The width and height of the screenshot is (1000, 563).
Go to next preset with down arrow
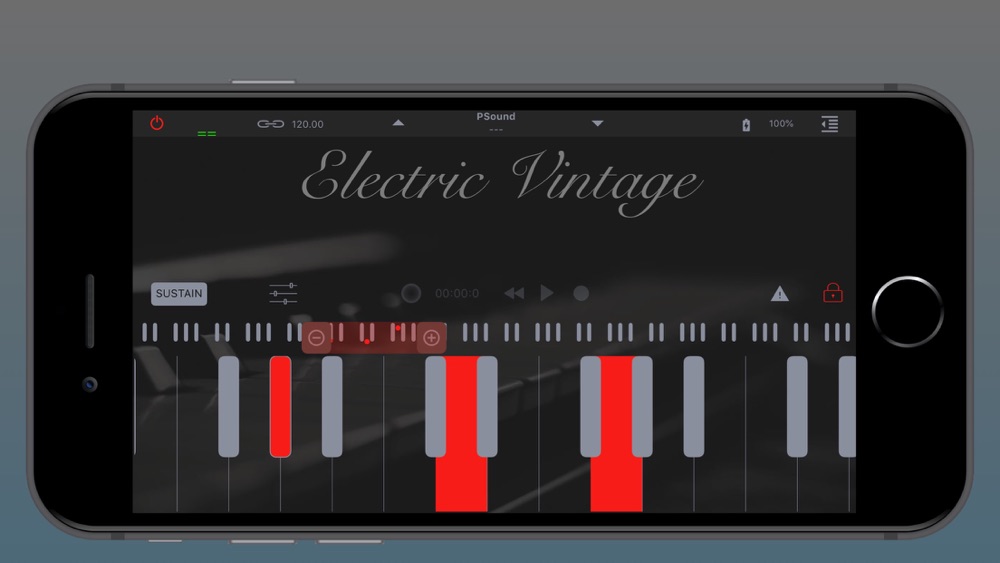(x=597, y=123)
